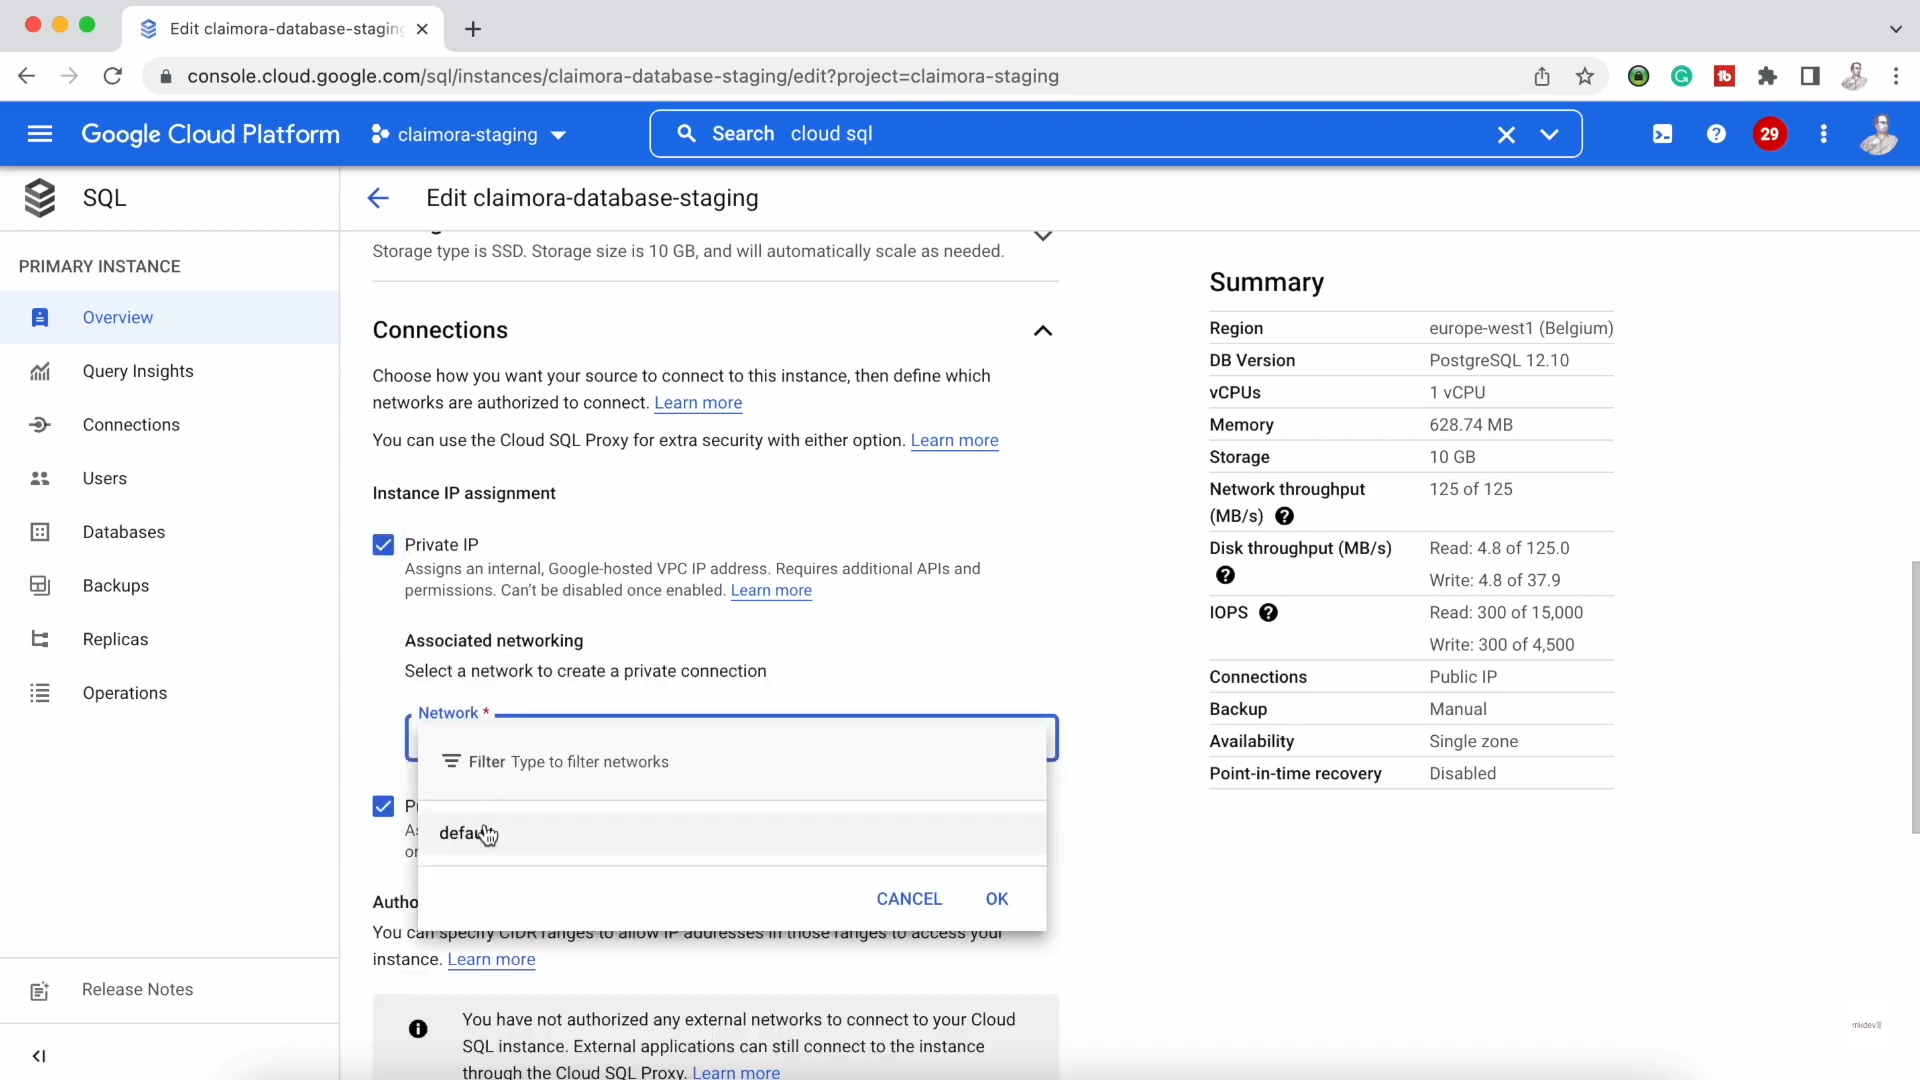
Task: Click the browser address bar URL
Action: [623, 76]
